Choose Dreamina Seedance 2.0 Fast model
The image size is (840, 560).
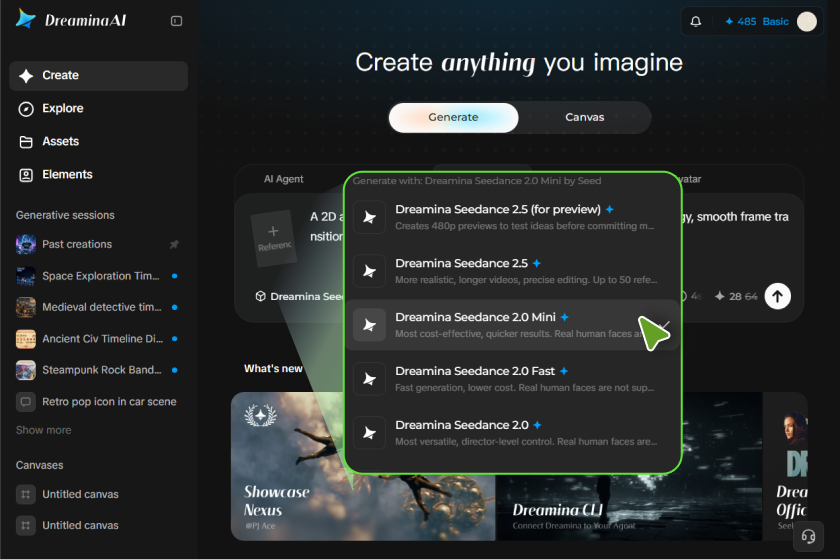[512, 379]
